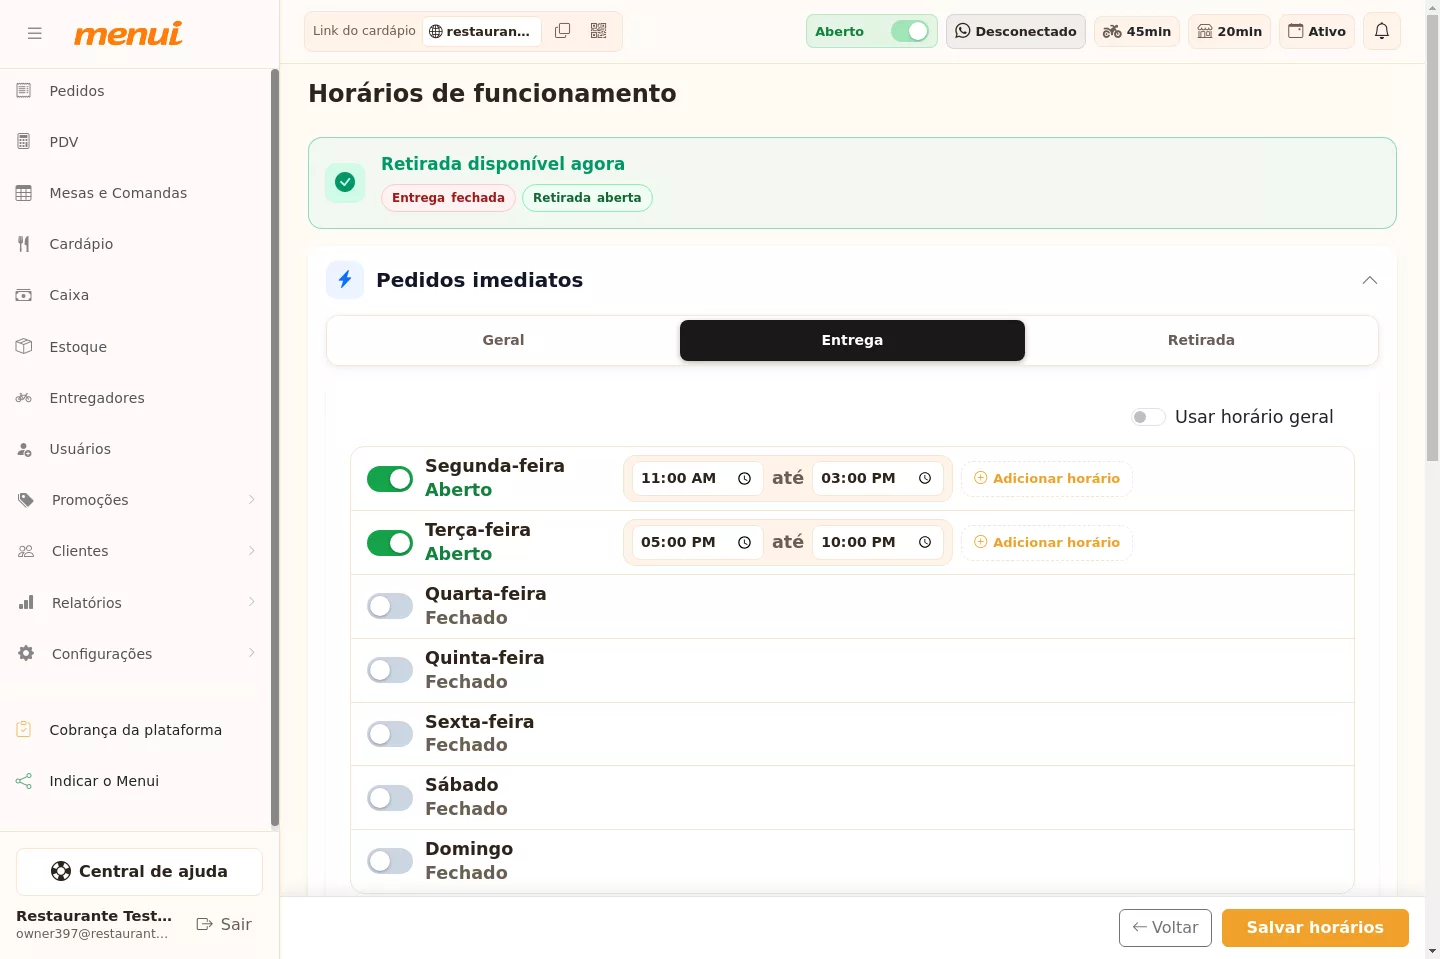Copy the cardápio link icon
This screenshot has height=959, width=1440.
tap(563, 31)
